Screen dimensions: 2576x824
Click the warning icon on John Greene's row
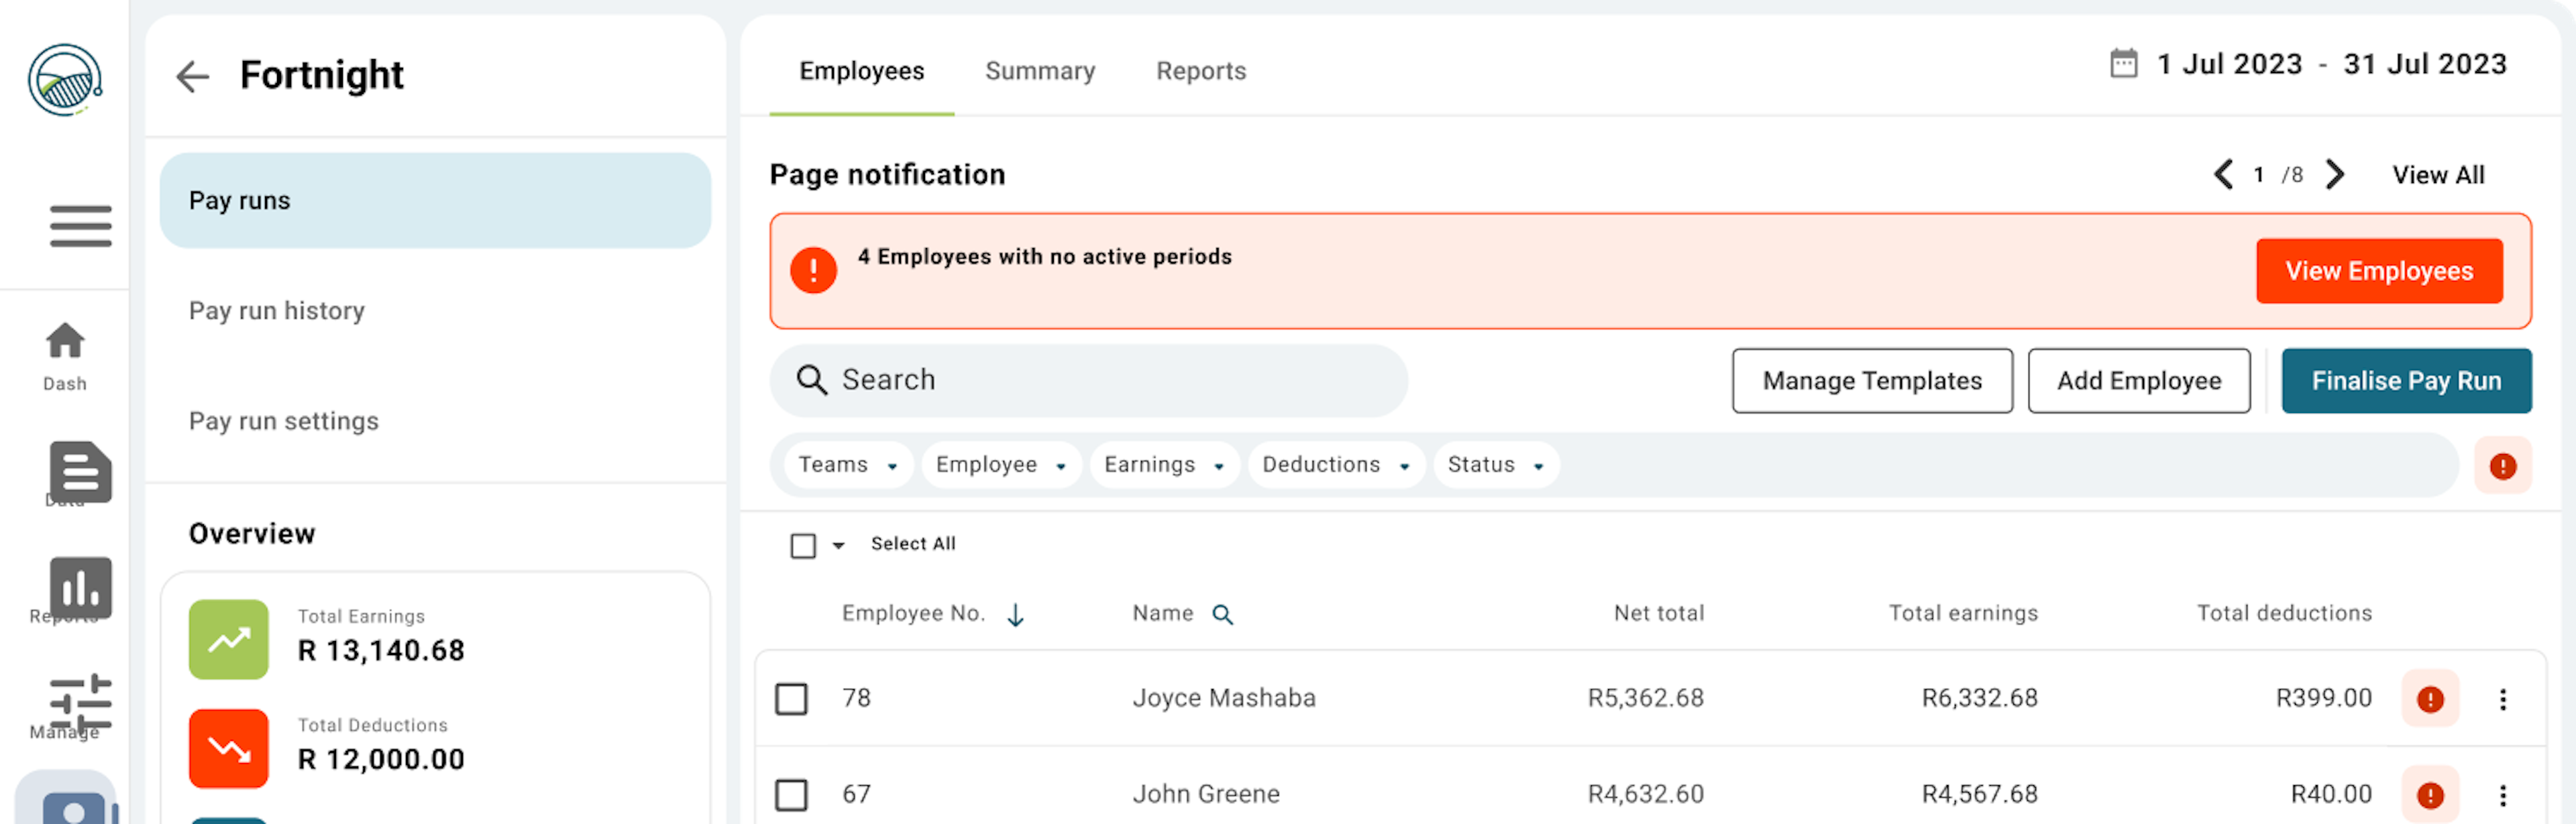point(2430,795)
